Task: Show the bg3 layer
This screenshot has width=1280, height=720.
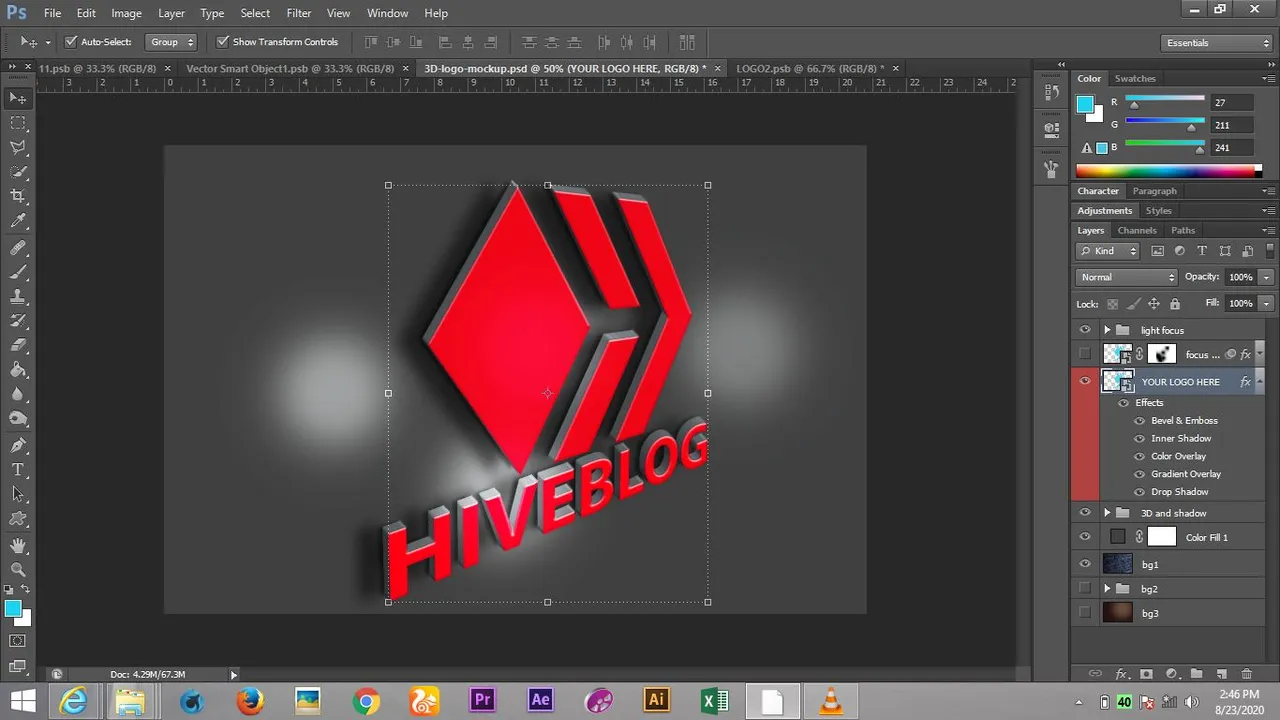Action: (1085, 613)
